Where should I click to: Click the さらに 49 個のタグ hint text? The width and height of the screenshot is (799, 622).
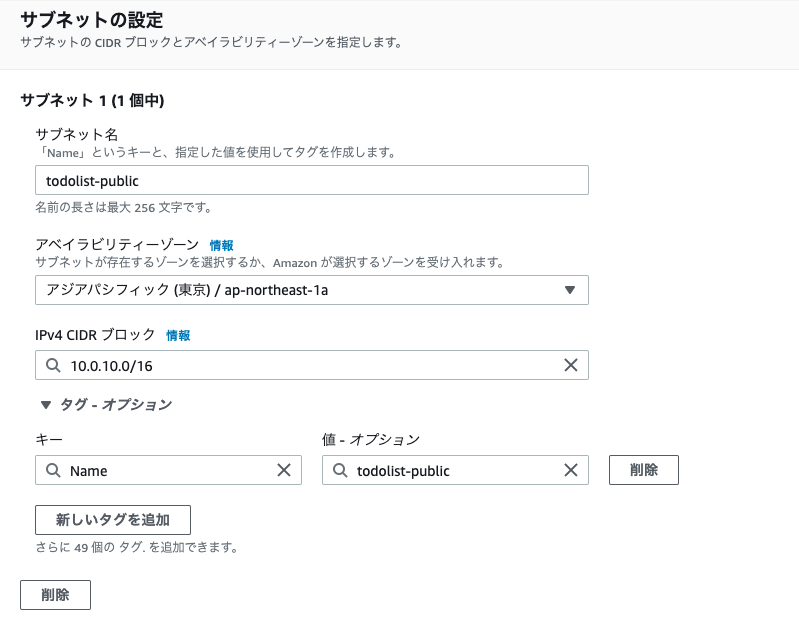pyautogui.click(x=137, y=547)
